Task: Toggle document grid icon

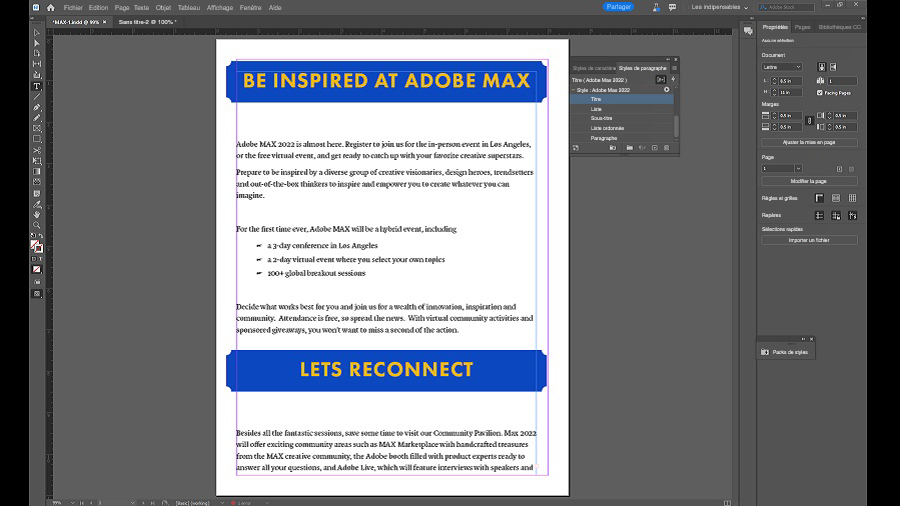Action: (852, 198)
